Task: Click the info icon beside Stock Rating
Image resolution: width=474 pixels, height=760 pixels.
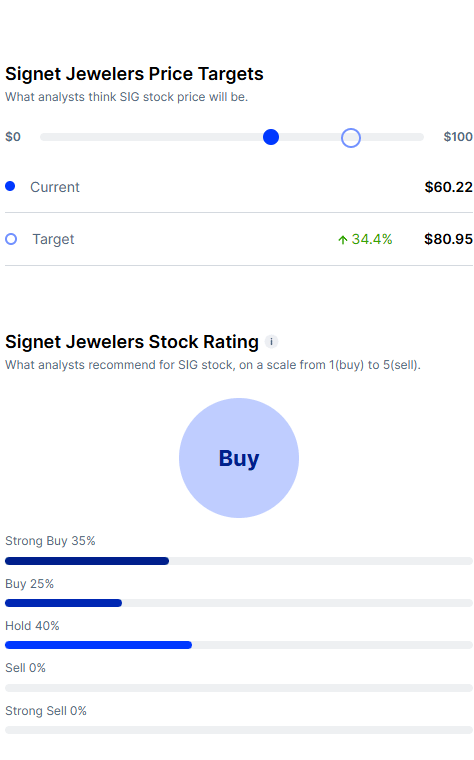Action: (271, 342)
